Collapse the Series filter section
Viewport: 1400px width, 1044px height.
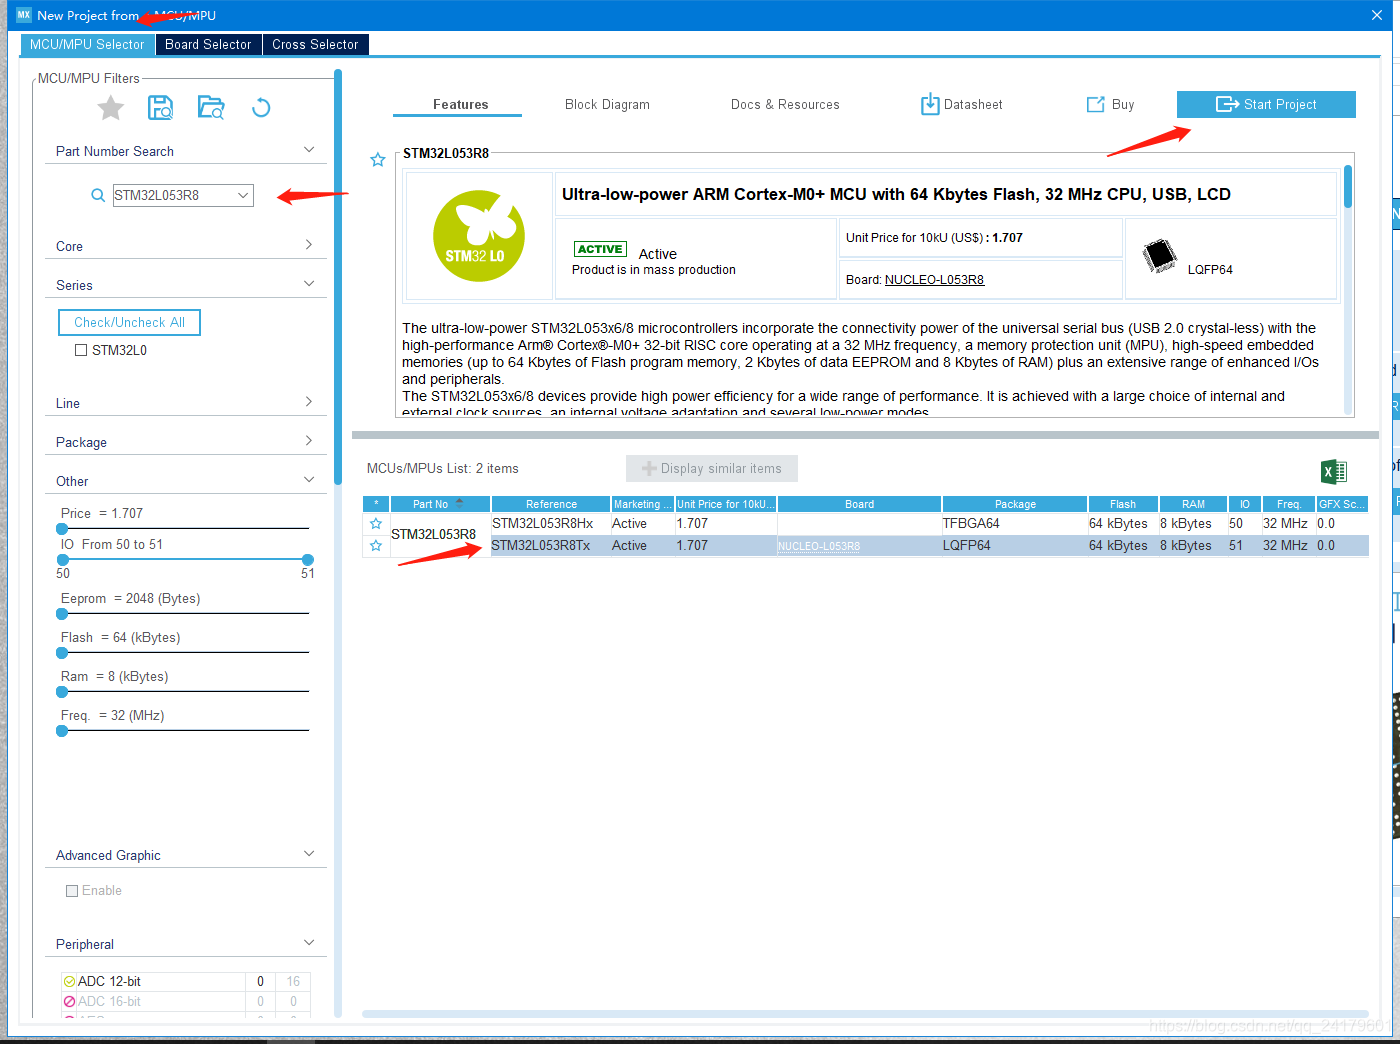pyautogui.click(x=309, y=284)
